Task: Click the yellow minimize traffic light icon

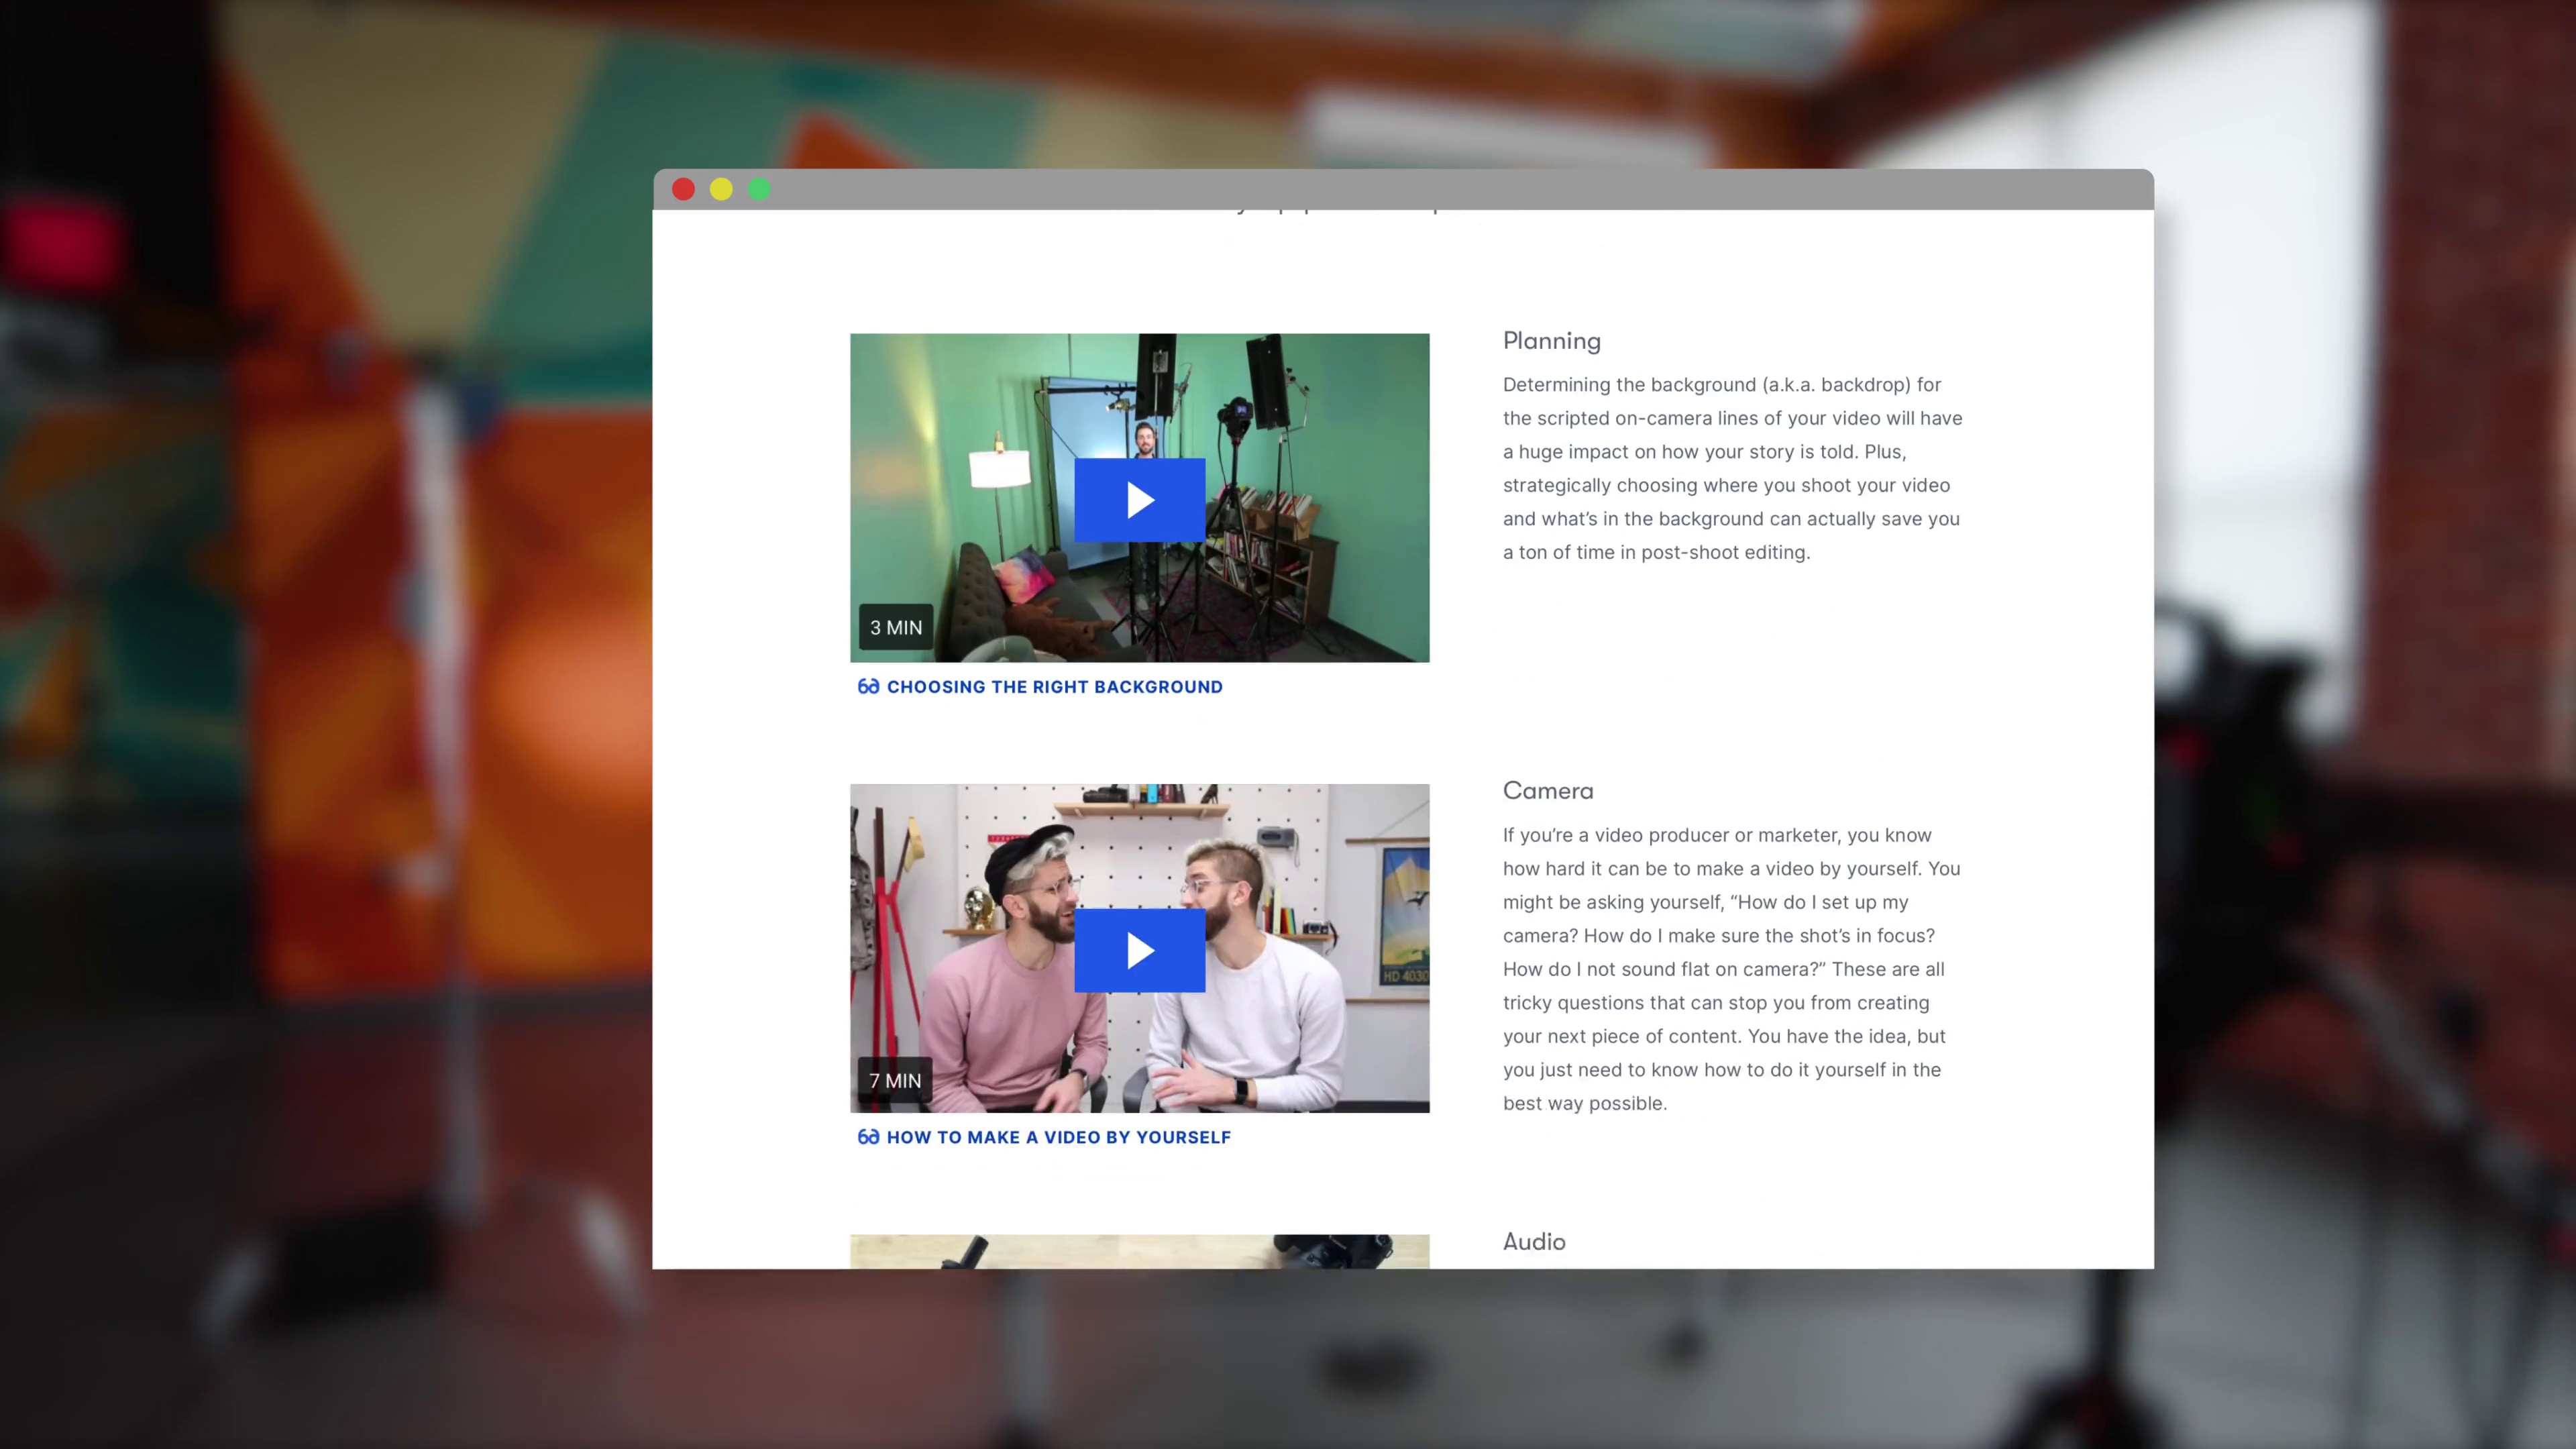Action: click(721, 189)
